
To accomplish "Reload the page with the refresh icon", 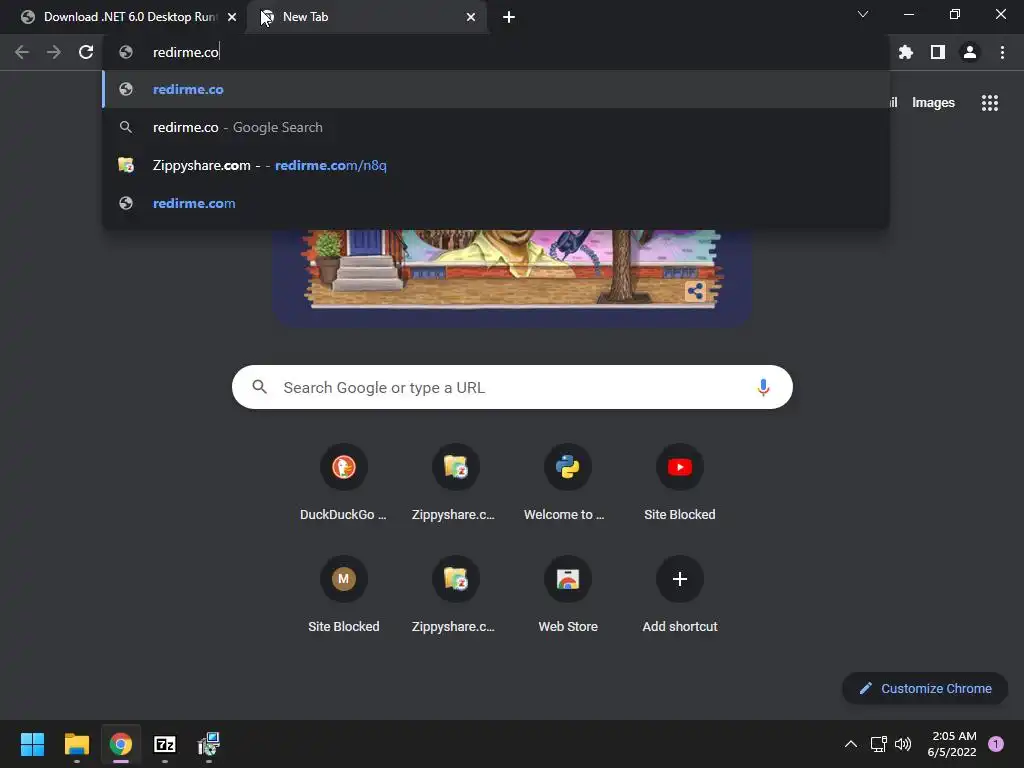I will [x=86, y=52].
